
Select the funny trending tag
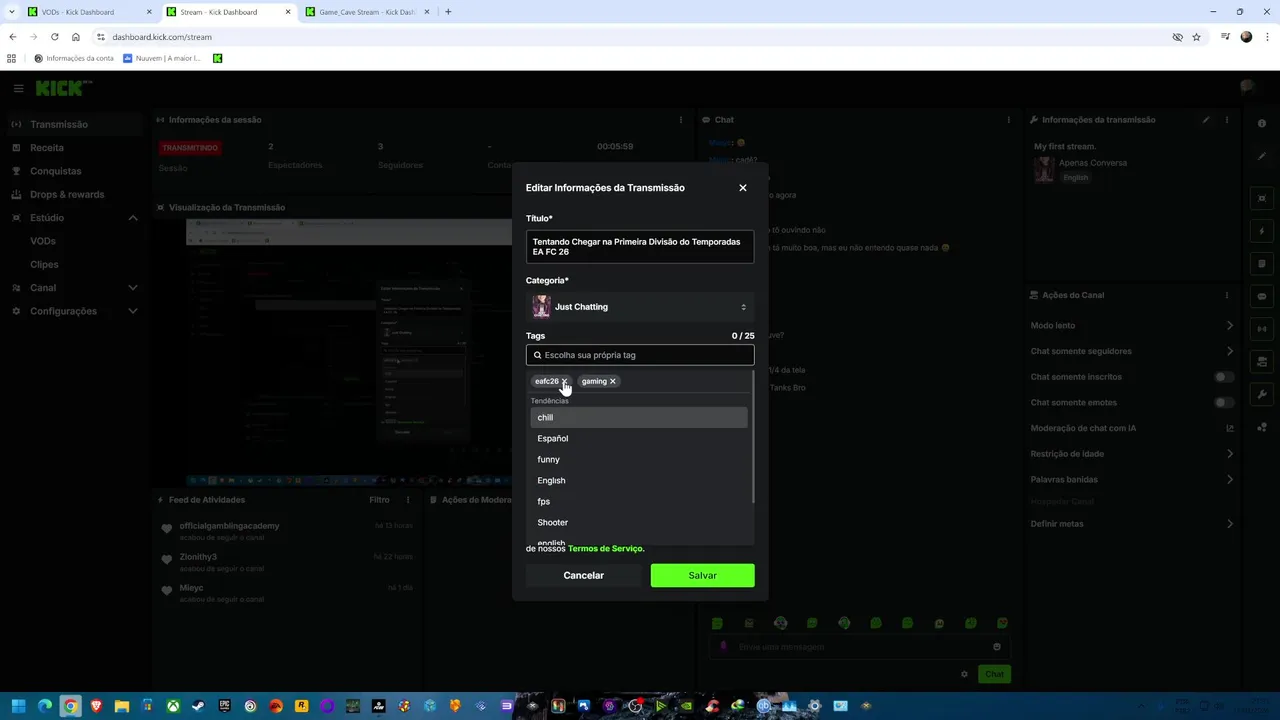tap(638, 459)
